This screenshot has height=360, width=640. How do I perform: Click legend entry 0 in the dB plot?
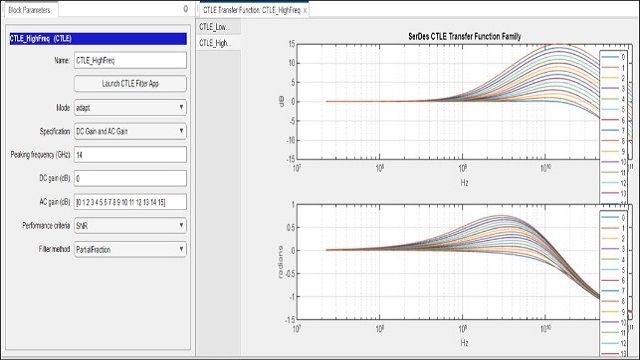tap(613, 57)
